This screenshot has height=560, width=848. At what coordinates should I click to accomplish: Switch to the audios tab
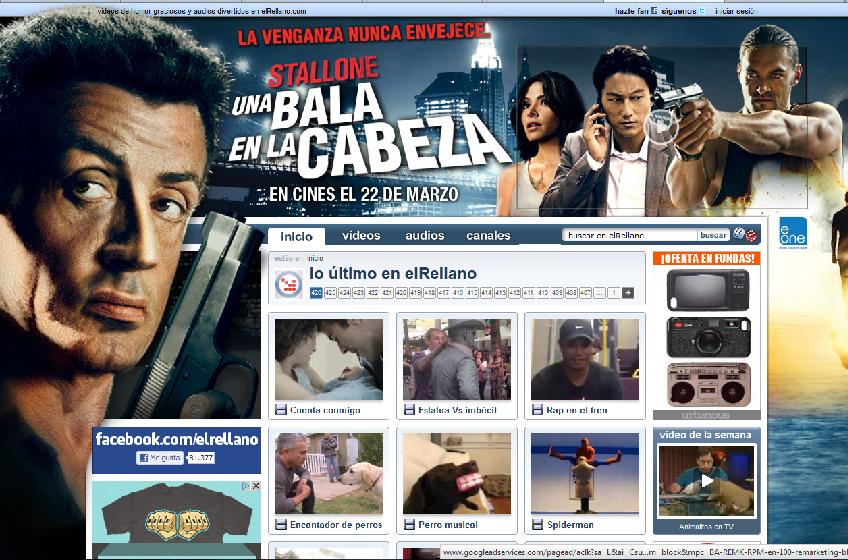425,235
